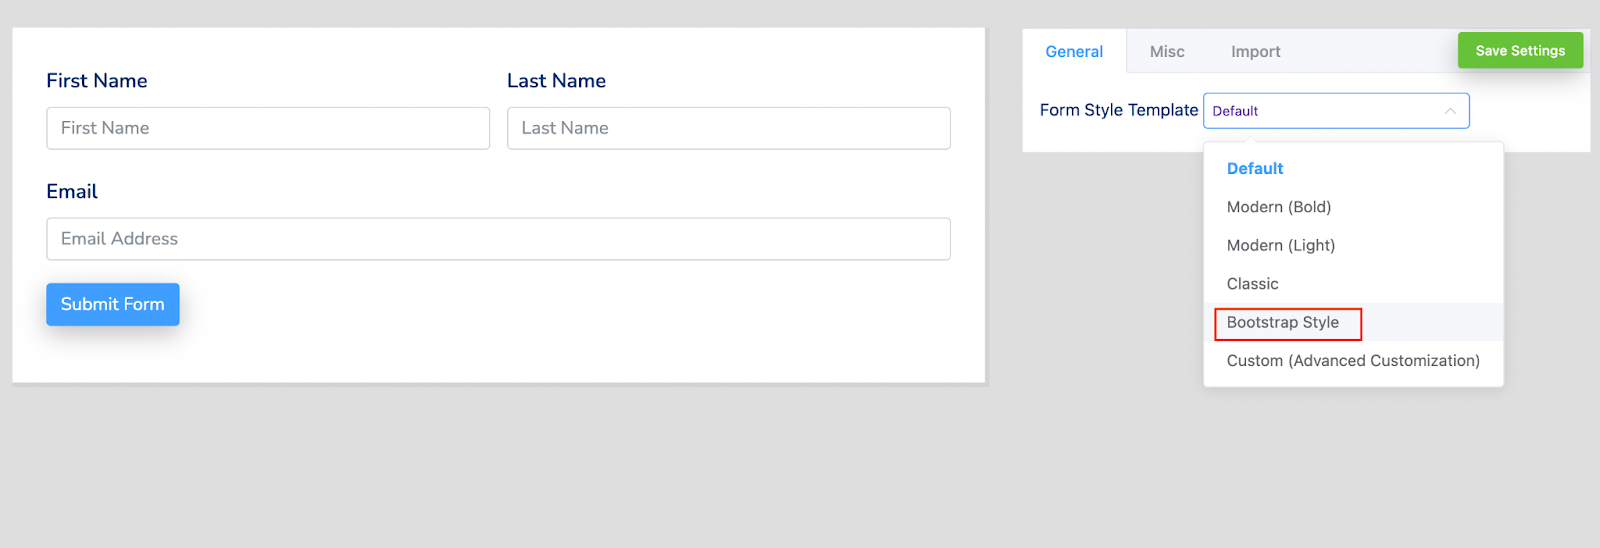Click the green Save Settings button

[x=1520, y=51]
